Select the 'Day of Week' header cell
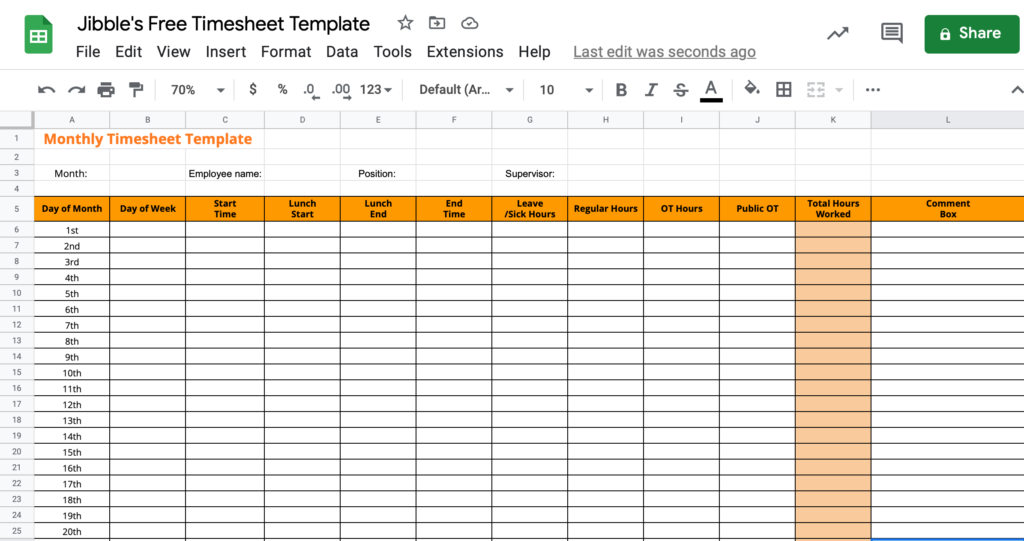The width and height of the screenshot is (1024, 541). (148, 209)
